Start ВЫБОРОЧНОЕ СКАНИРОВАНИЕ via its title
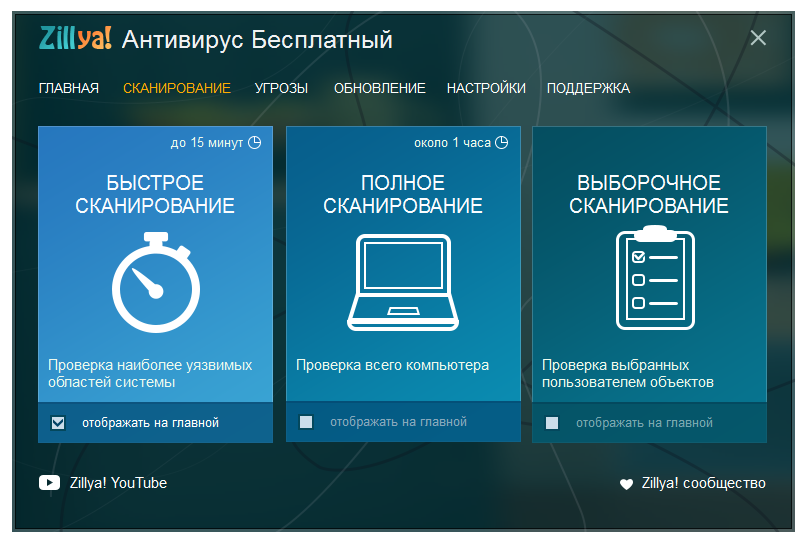This screenshot has height=548, width=810. click(x=649, y=194)
